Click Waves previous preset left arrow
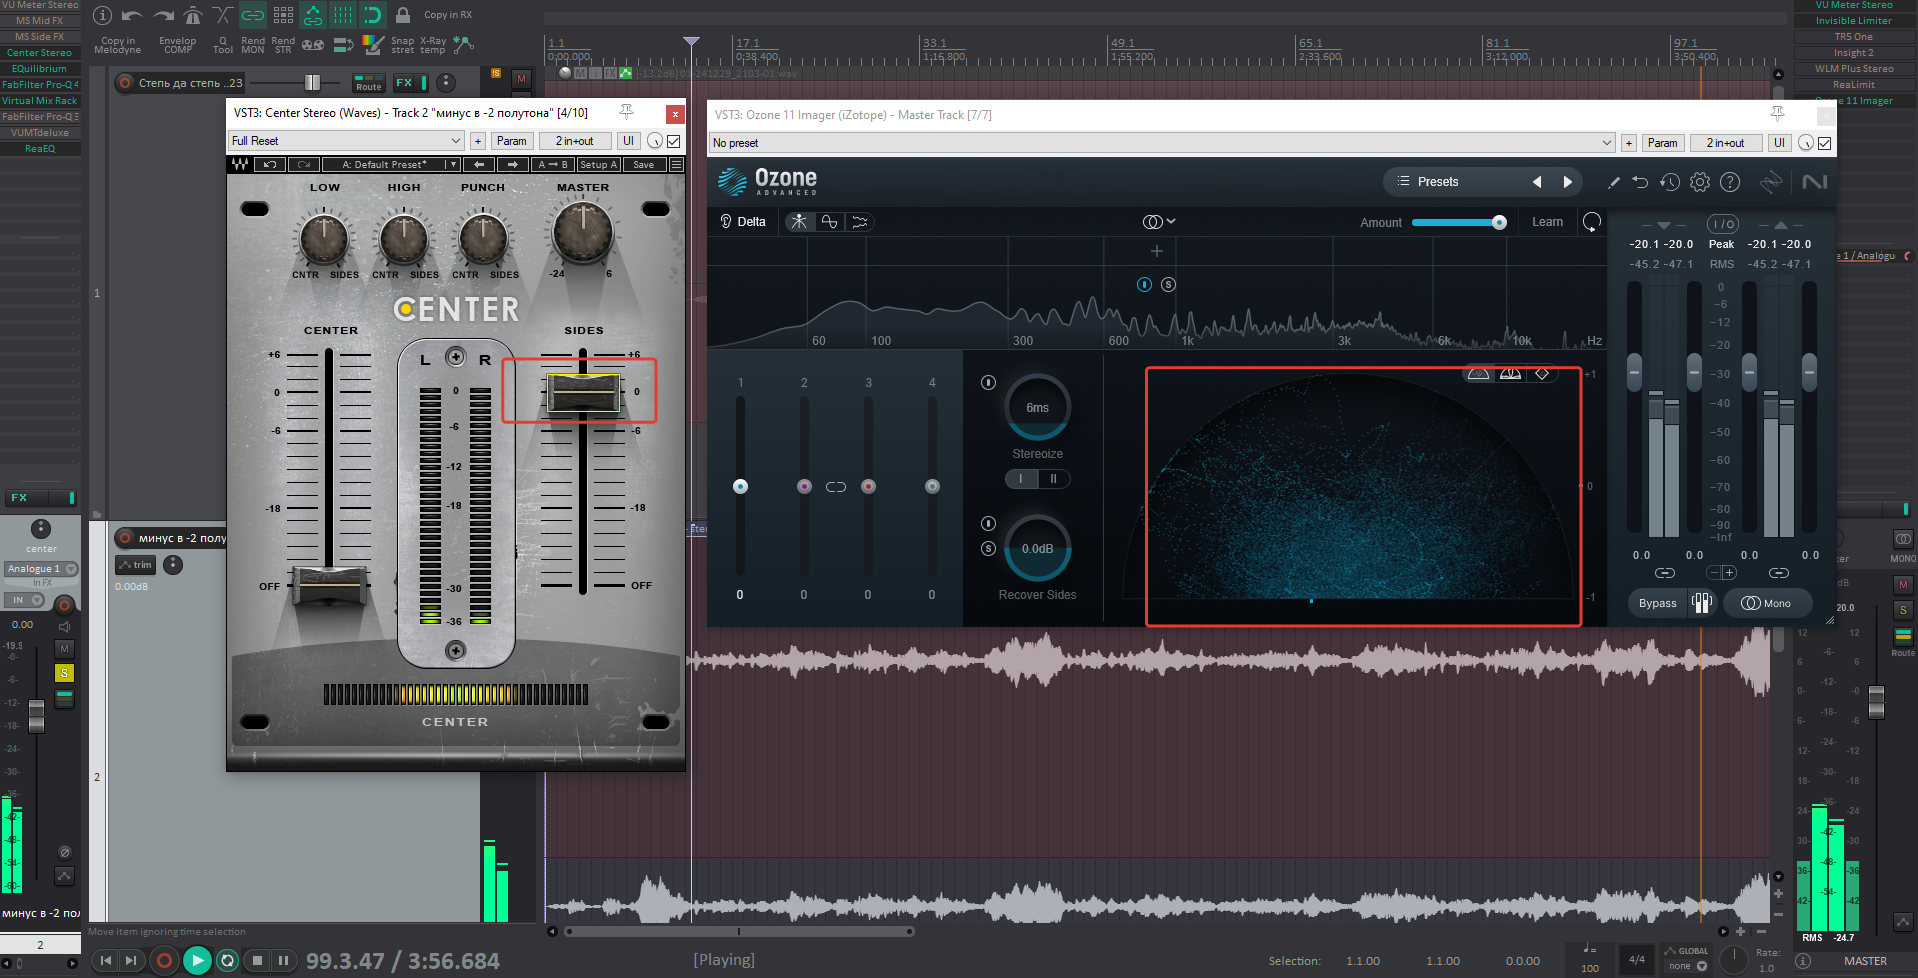The width and height of the screenshot is (1918, 978). 479,164
